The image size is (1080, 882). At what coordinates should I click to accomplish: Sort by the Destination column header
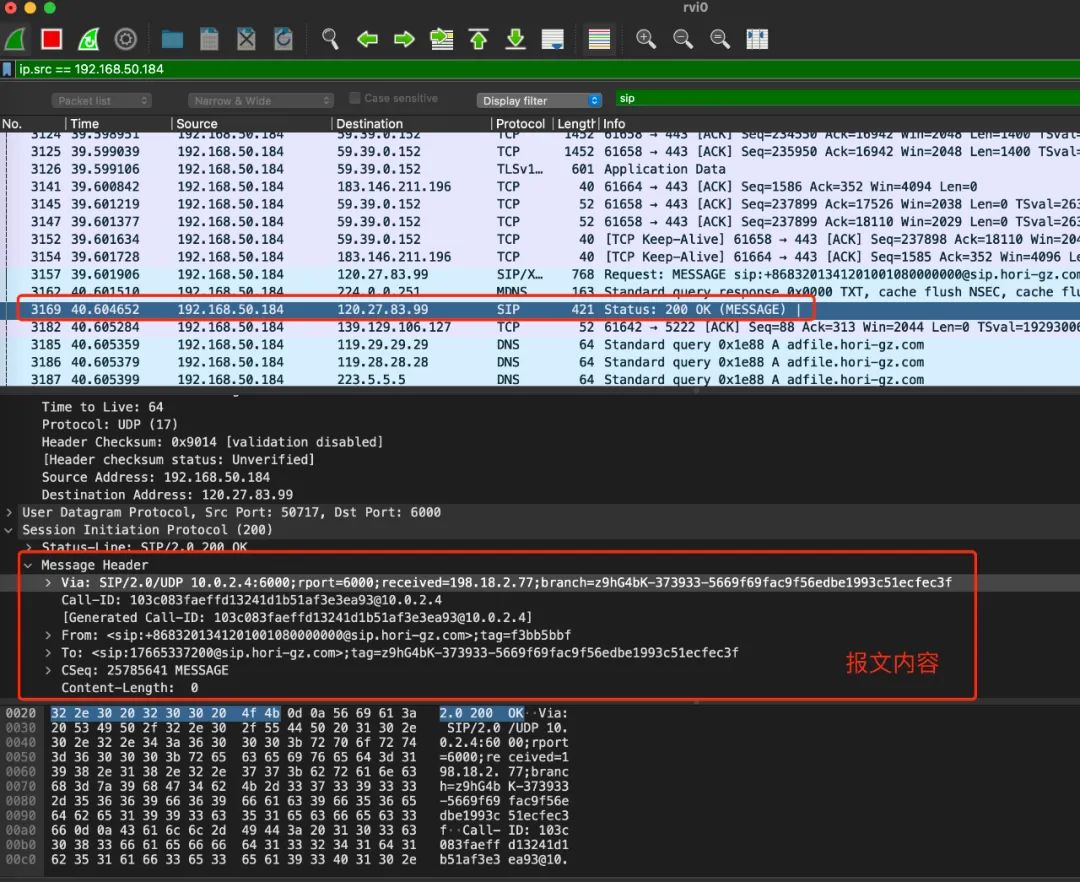411,124
